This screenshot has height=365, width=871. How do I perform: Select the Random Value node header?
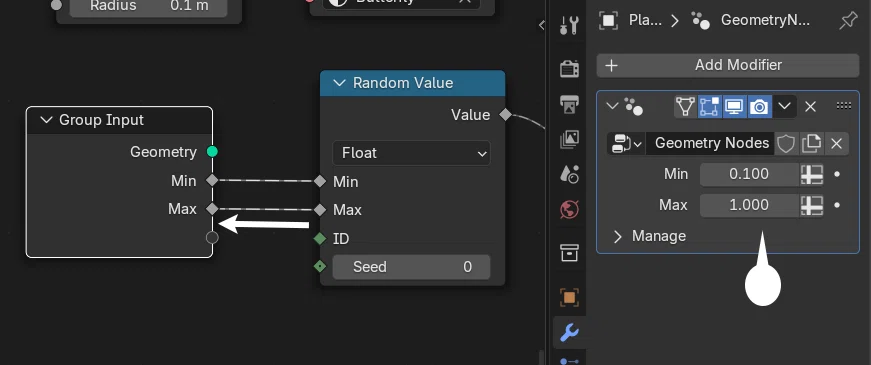click(x=412, y=83)
